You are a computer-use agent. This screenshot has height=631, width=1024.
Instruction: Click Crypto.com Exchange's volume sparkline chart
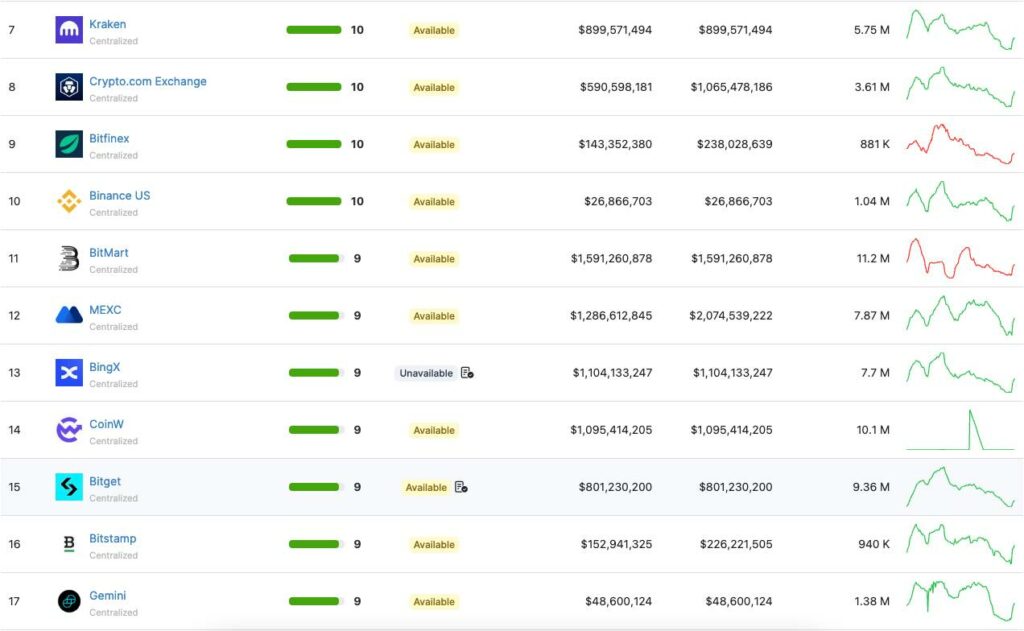(961, 87)
